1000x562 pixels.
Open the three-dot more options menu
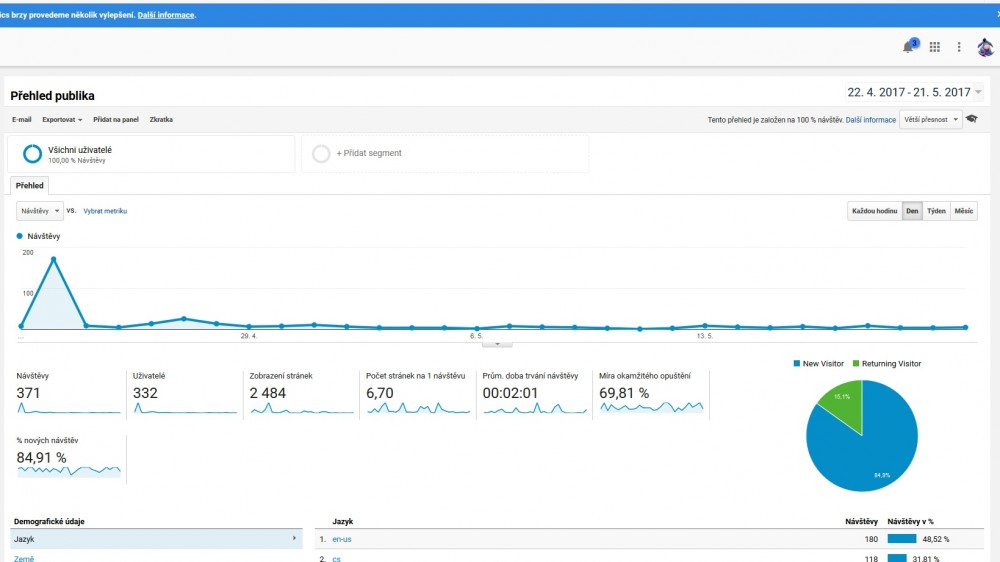click(x=959, y=47)
